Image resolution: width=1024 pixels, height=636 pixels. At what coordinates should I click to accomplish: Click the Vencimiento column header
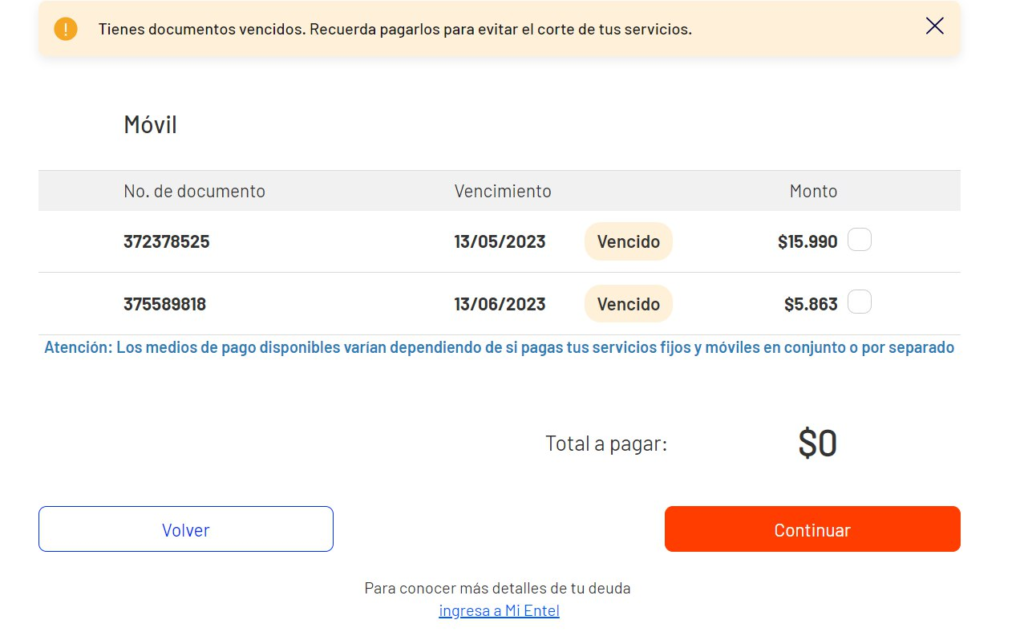(503, 191)
